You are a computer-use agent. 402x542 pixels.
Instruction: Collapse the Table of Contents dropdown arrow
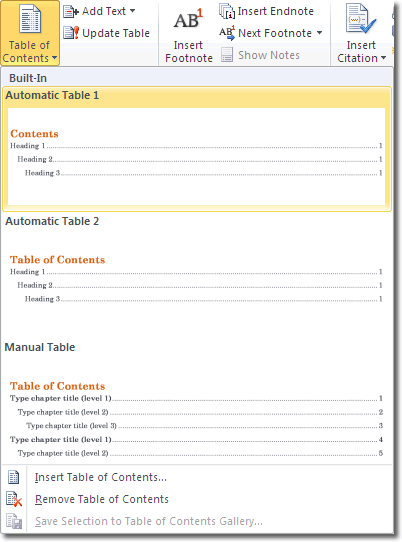(54, 58)
